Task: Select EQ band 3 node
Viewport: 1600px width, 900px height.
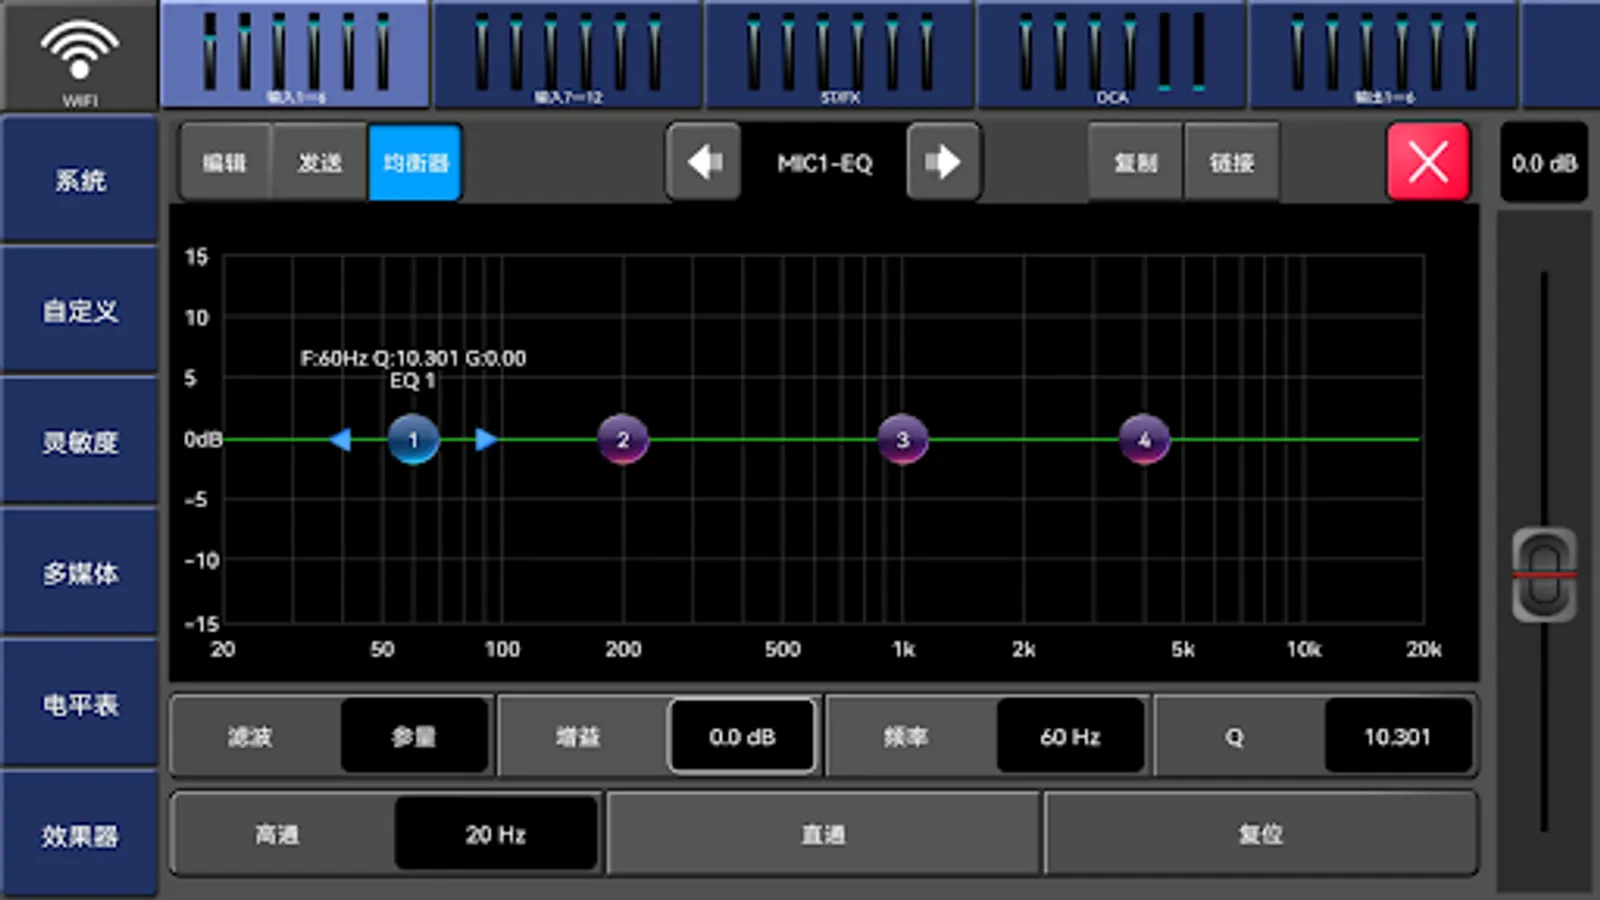Action: (903, 440)
